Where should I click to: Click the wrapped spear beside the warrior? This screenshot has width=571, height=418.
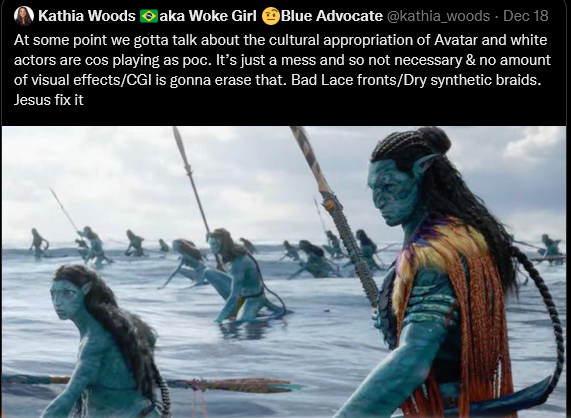(337, 218)
